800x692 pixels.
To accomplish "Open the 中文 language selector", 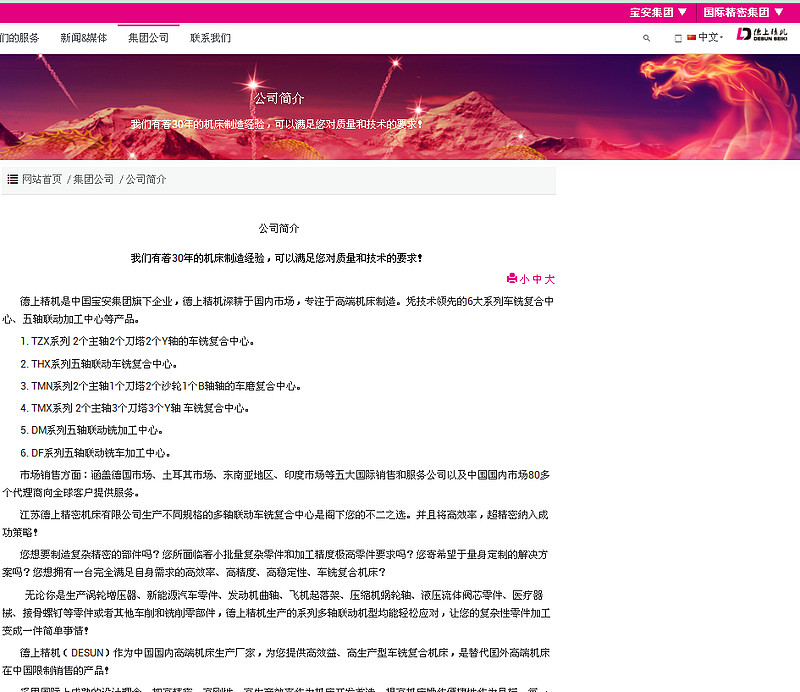I will (710, 37).
